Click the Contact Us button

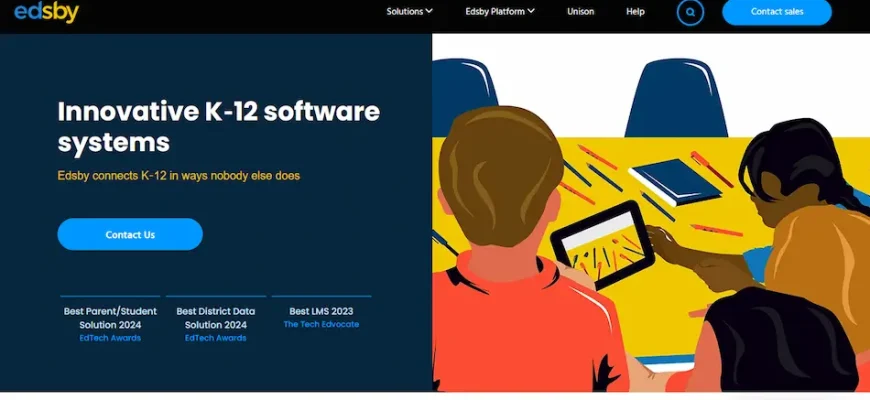pyautogui.click(x=130, y=234)
